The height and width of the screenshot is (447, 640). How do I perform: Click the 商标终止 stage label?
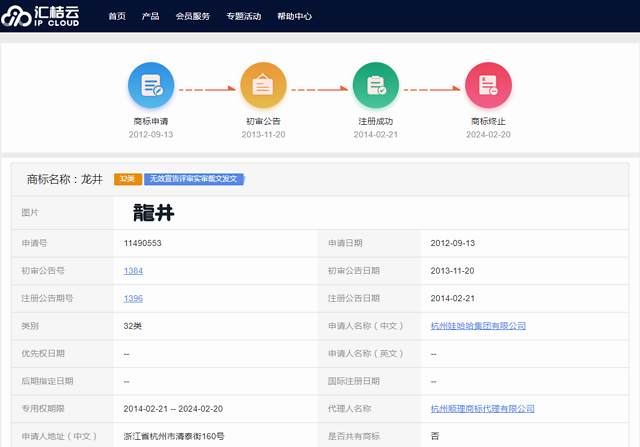tap(488, 121)
